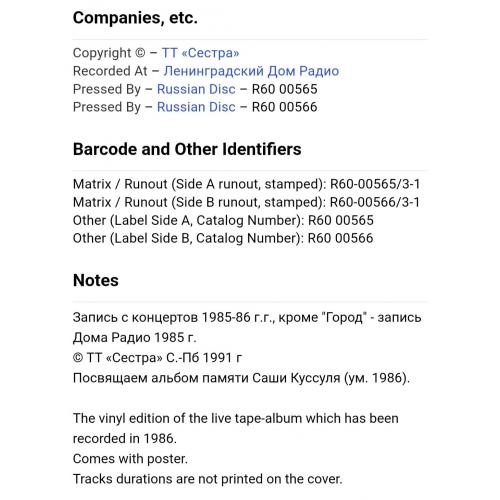Click the Tracks durations note line
The height and width of the screenshot is (500, 500).
click(207, 479)
